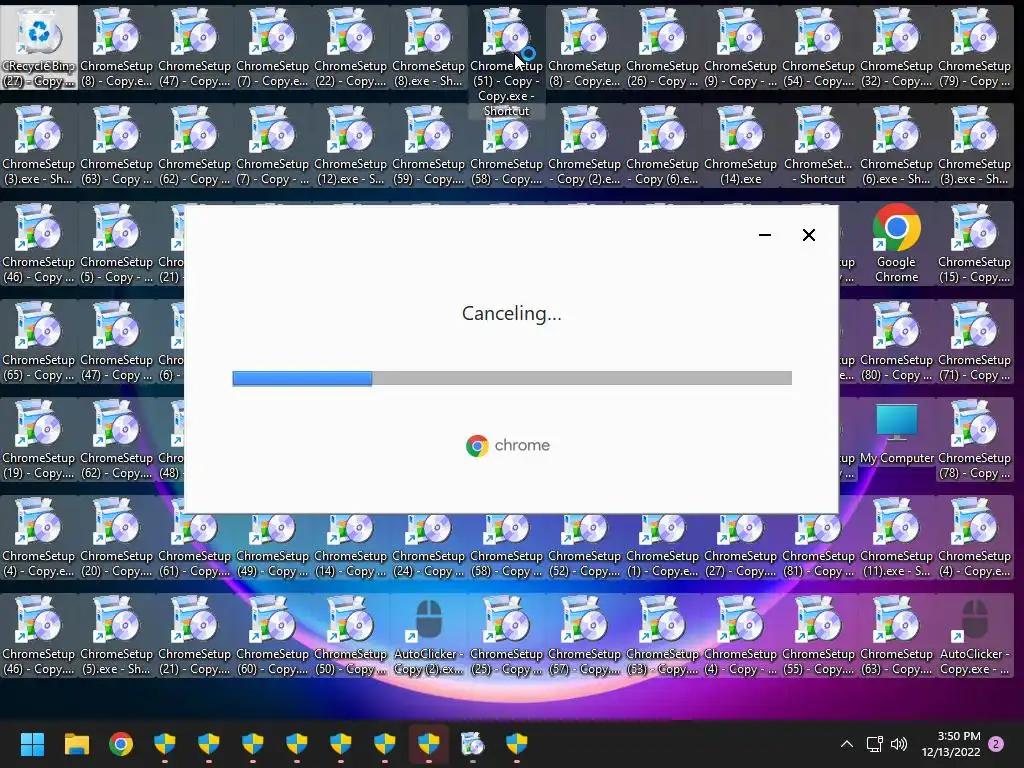1024x768 pixels.
Task: Select ChromeSetup (78) - Copy desktop icon
Action: click(x=974, y=439)
